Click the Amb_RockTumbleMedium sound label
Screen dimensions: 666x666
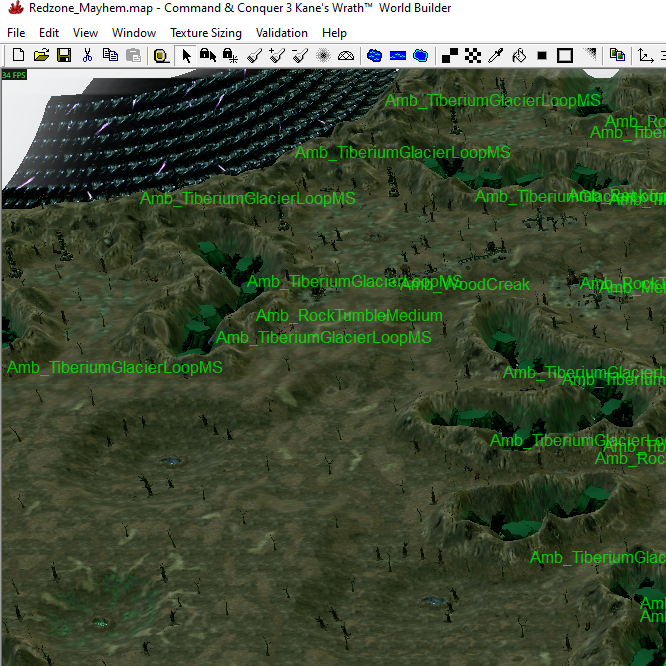(349, 316)
